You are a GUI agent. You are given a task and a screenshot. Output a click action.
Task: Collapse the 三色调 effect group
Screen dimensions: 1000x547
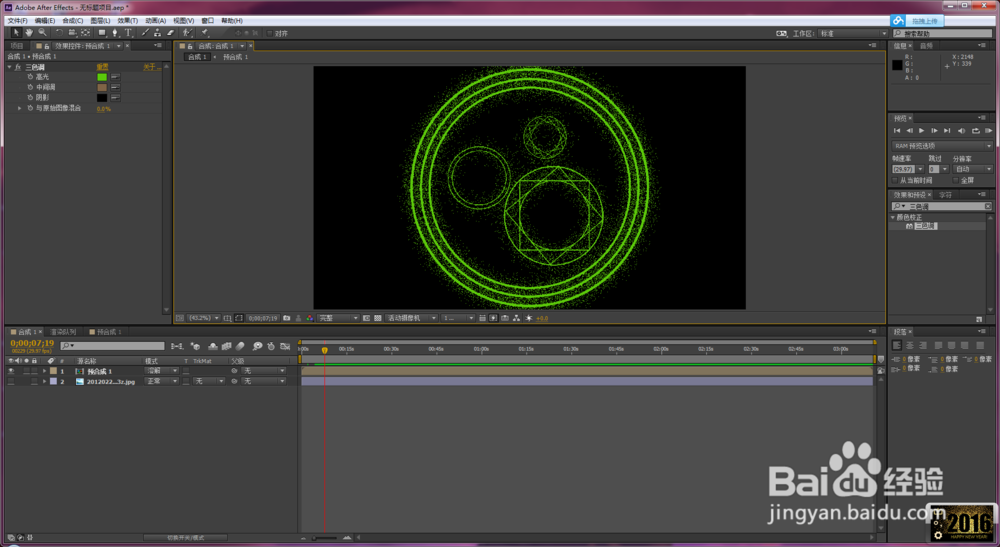pos(10,67)
